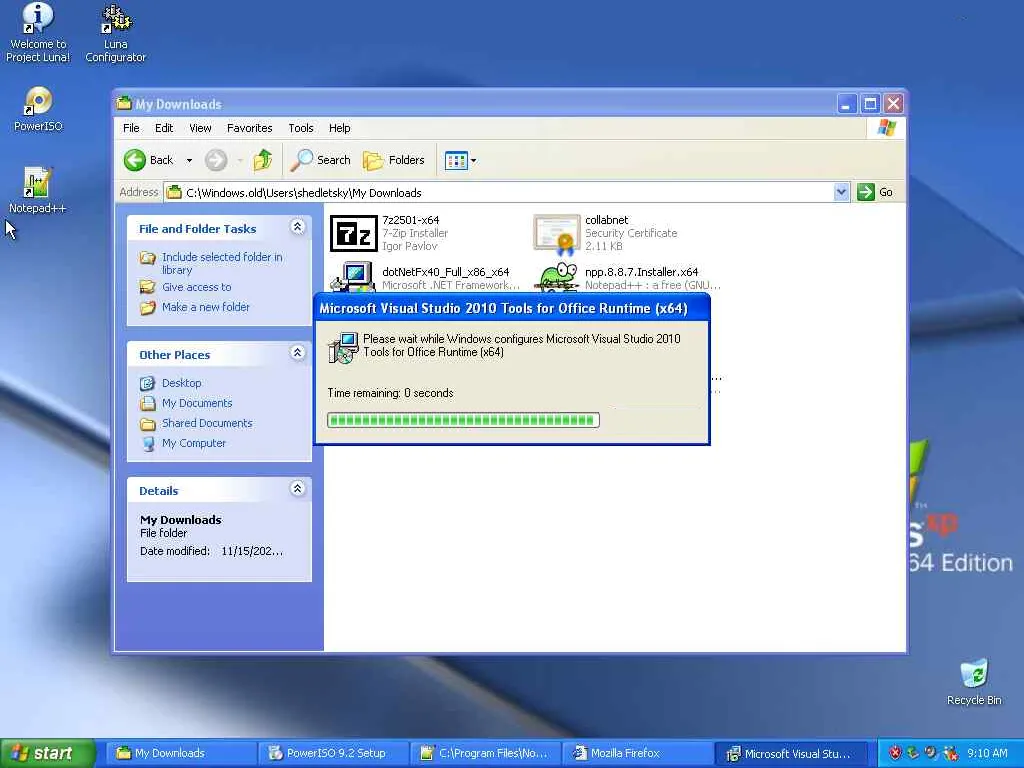Click My Downloads folder name in Details

click(x=181, y=520)
